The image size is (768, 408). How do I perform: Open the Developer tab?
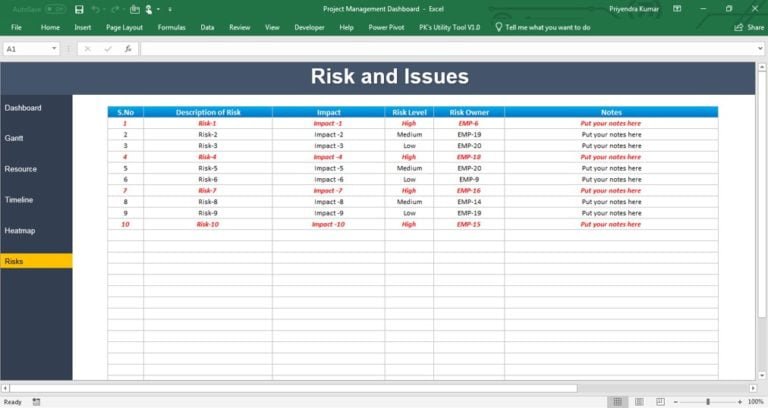309,27
